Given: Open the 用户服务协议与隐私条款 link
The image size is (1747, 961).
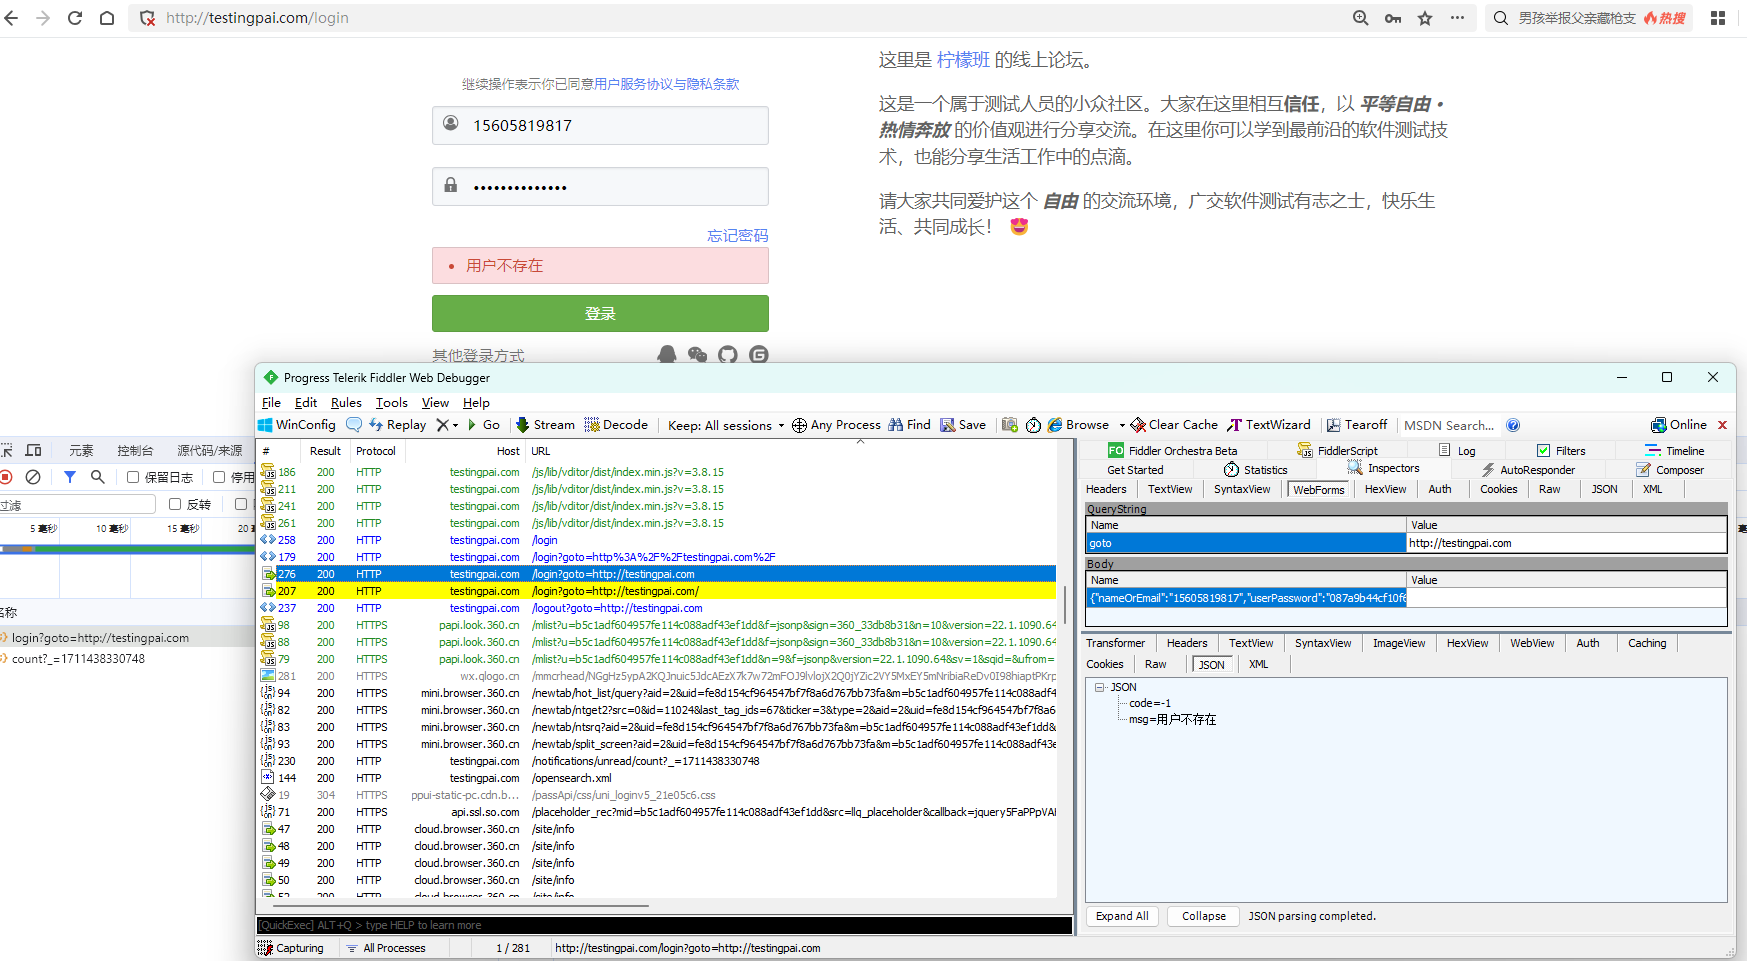Looking at the screenshot, I should tap(667, 84).
